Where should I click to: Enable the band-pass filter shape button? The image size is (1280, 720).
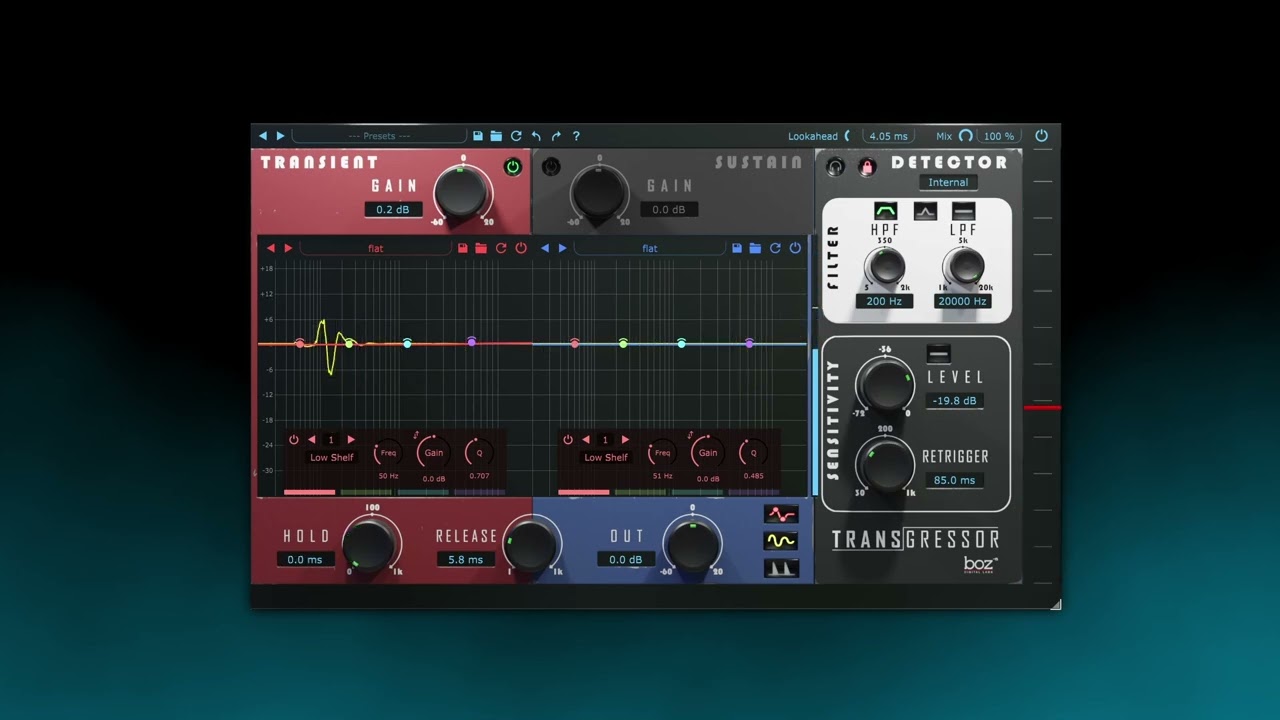tap(925, 211)
